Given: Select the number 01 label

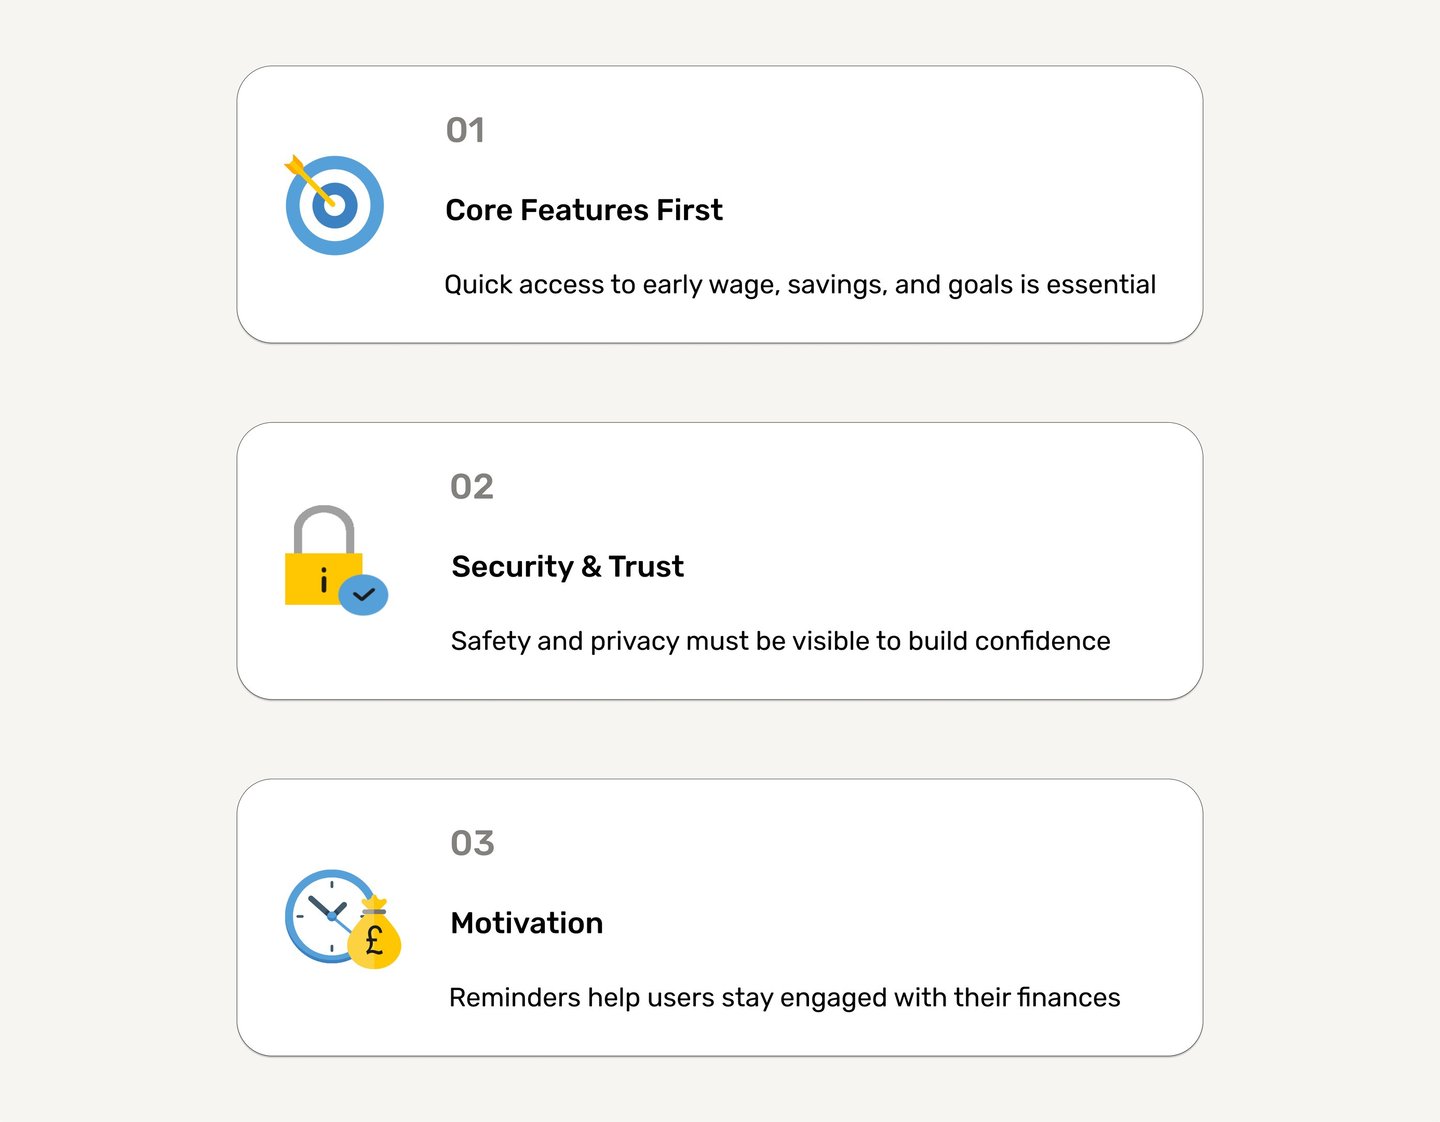Looking at the screenshot, I should click(465, 130).
